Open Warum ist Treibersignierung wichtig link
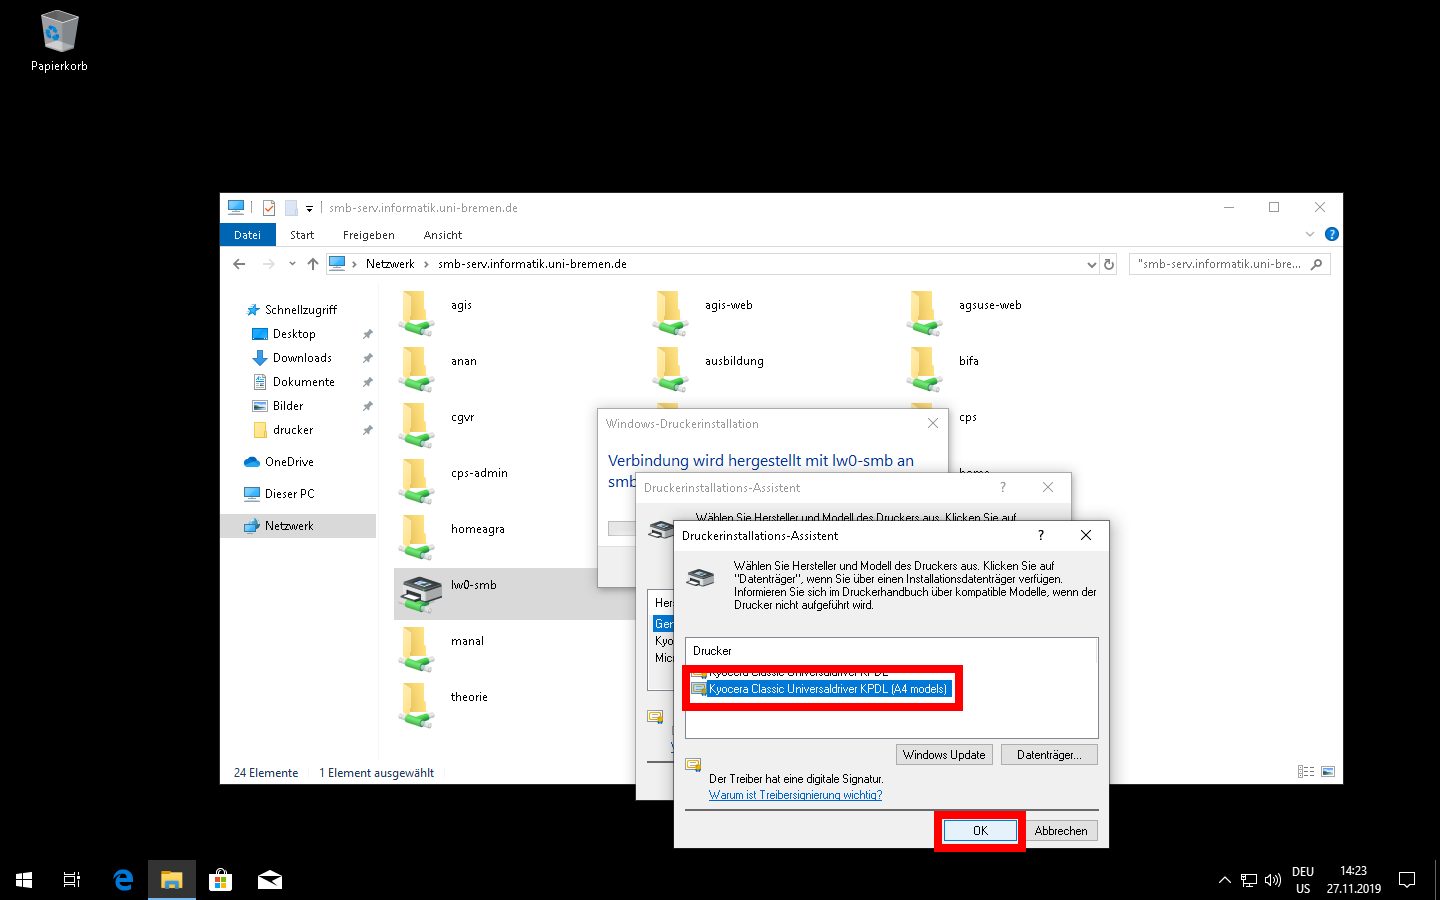 (795, 795)
